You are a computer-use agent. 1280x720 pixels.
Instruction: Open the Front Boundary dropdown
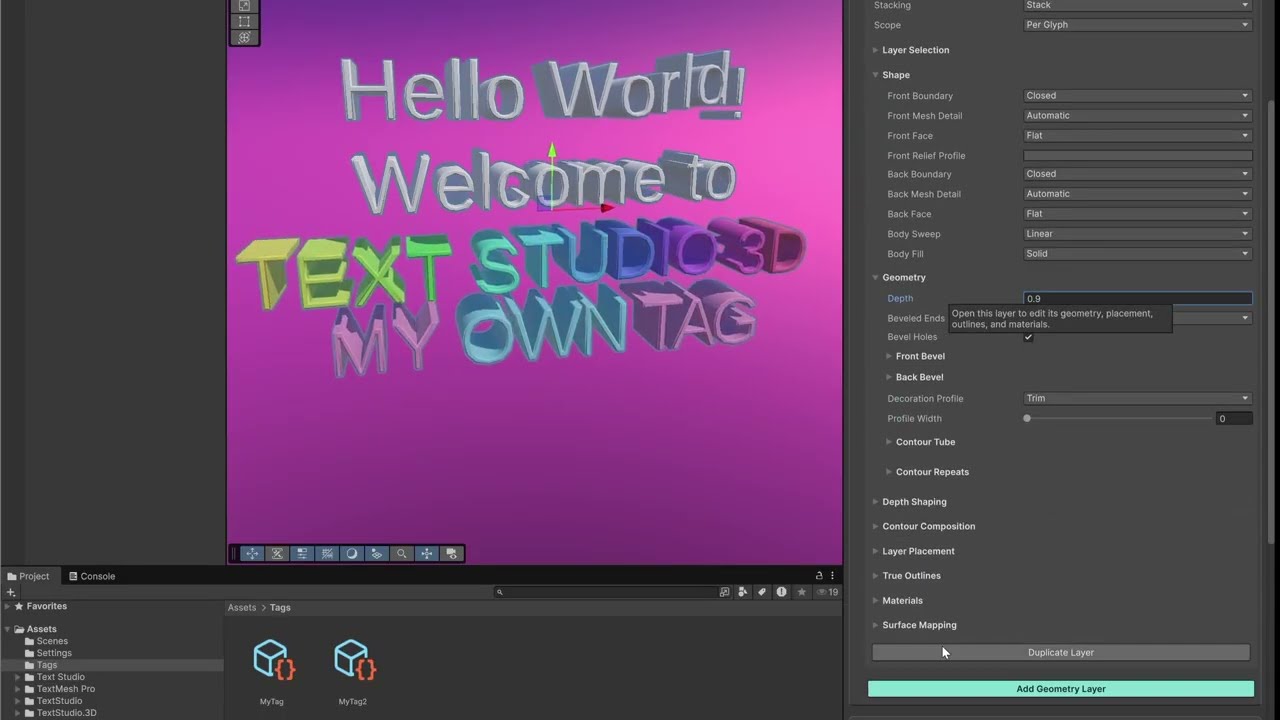point(1137,96)
